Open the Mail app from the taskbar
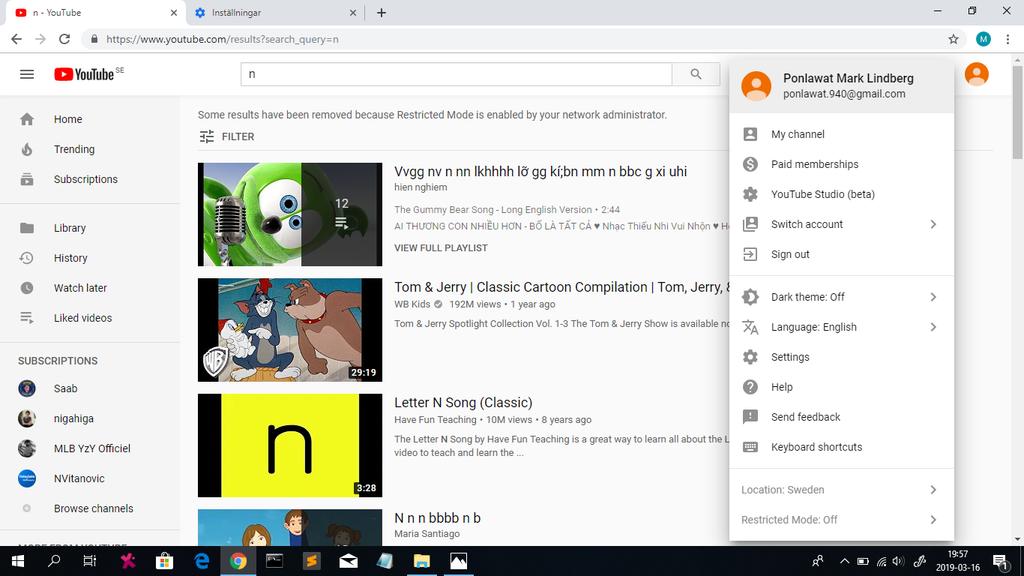The image size is (1024, 576). (348, 561)
